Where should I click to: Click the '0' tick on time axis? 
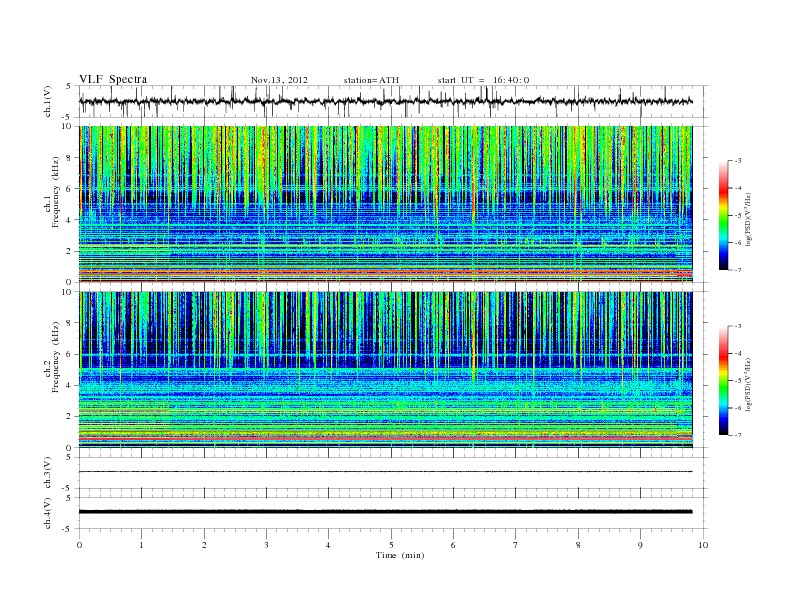click(79, 545)
